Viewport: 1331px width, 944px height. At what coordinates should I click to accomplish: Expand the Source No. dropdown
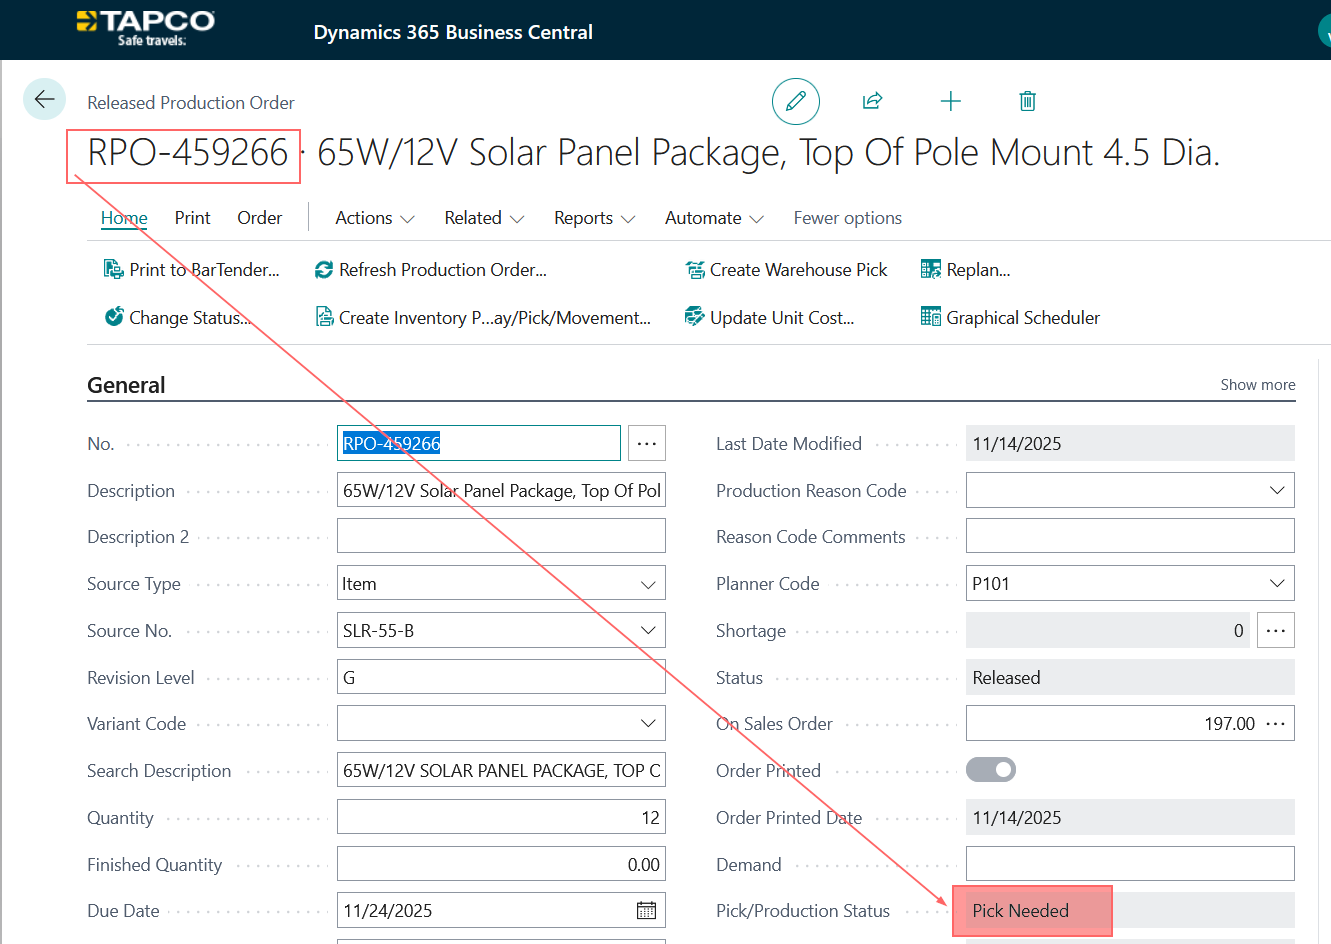[x=648, y=631]
